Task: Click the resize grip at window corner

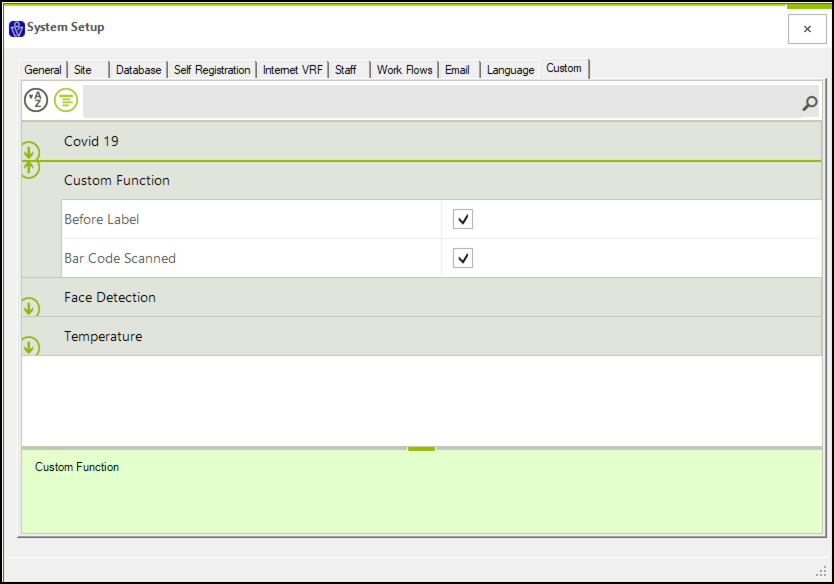Action: click(821, 572)
